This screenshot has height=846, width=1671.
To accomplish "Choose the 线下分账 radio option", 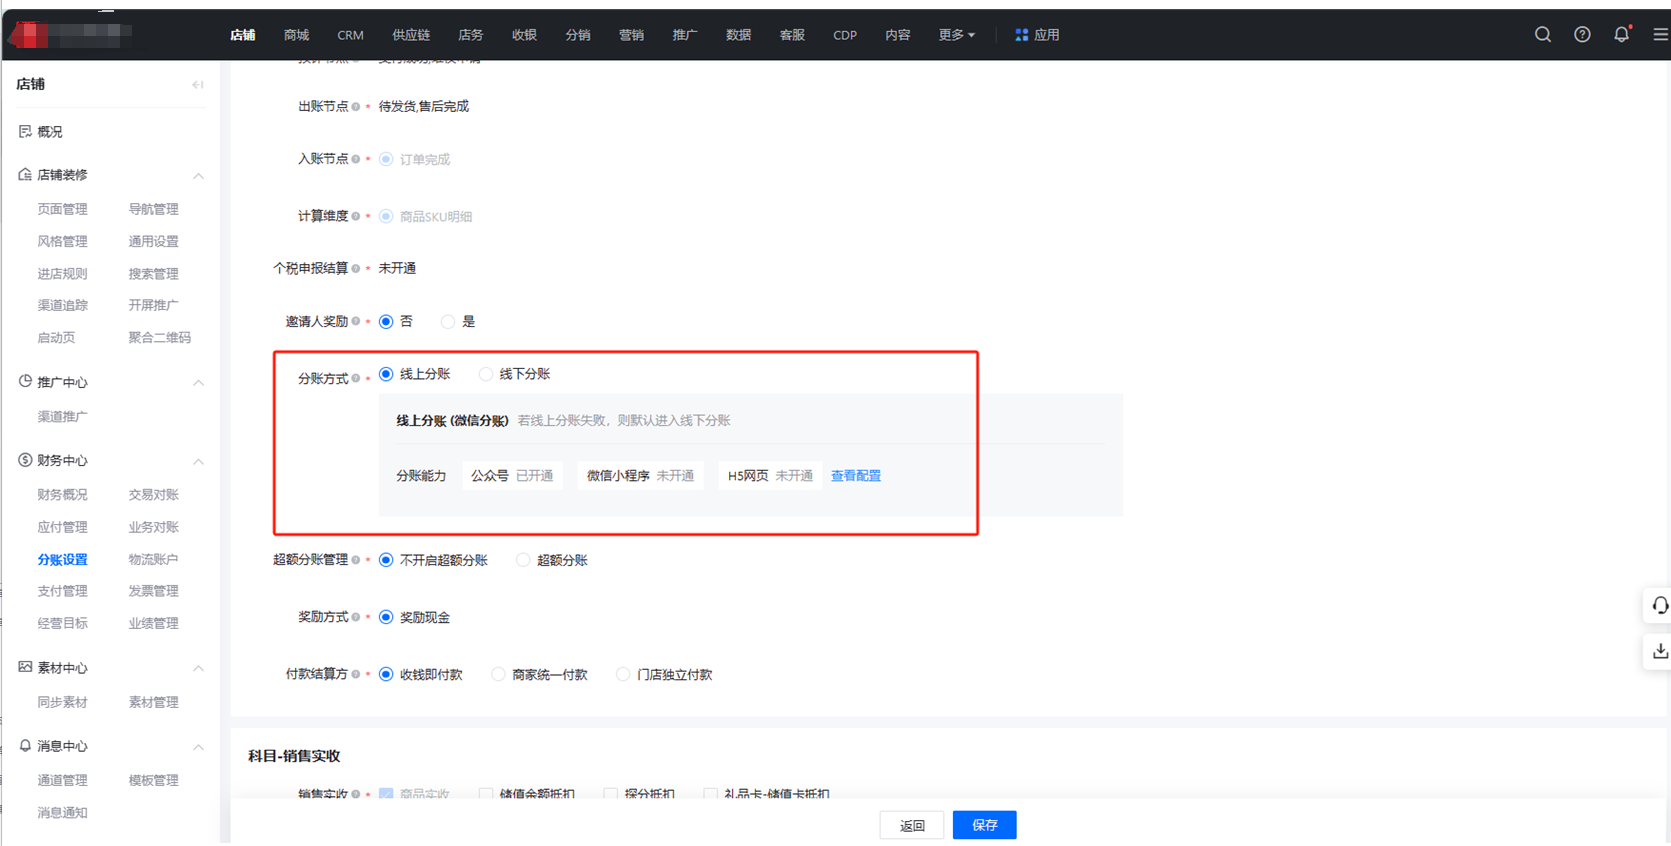I will pos(486,374).
